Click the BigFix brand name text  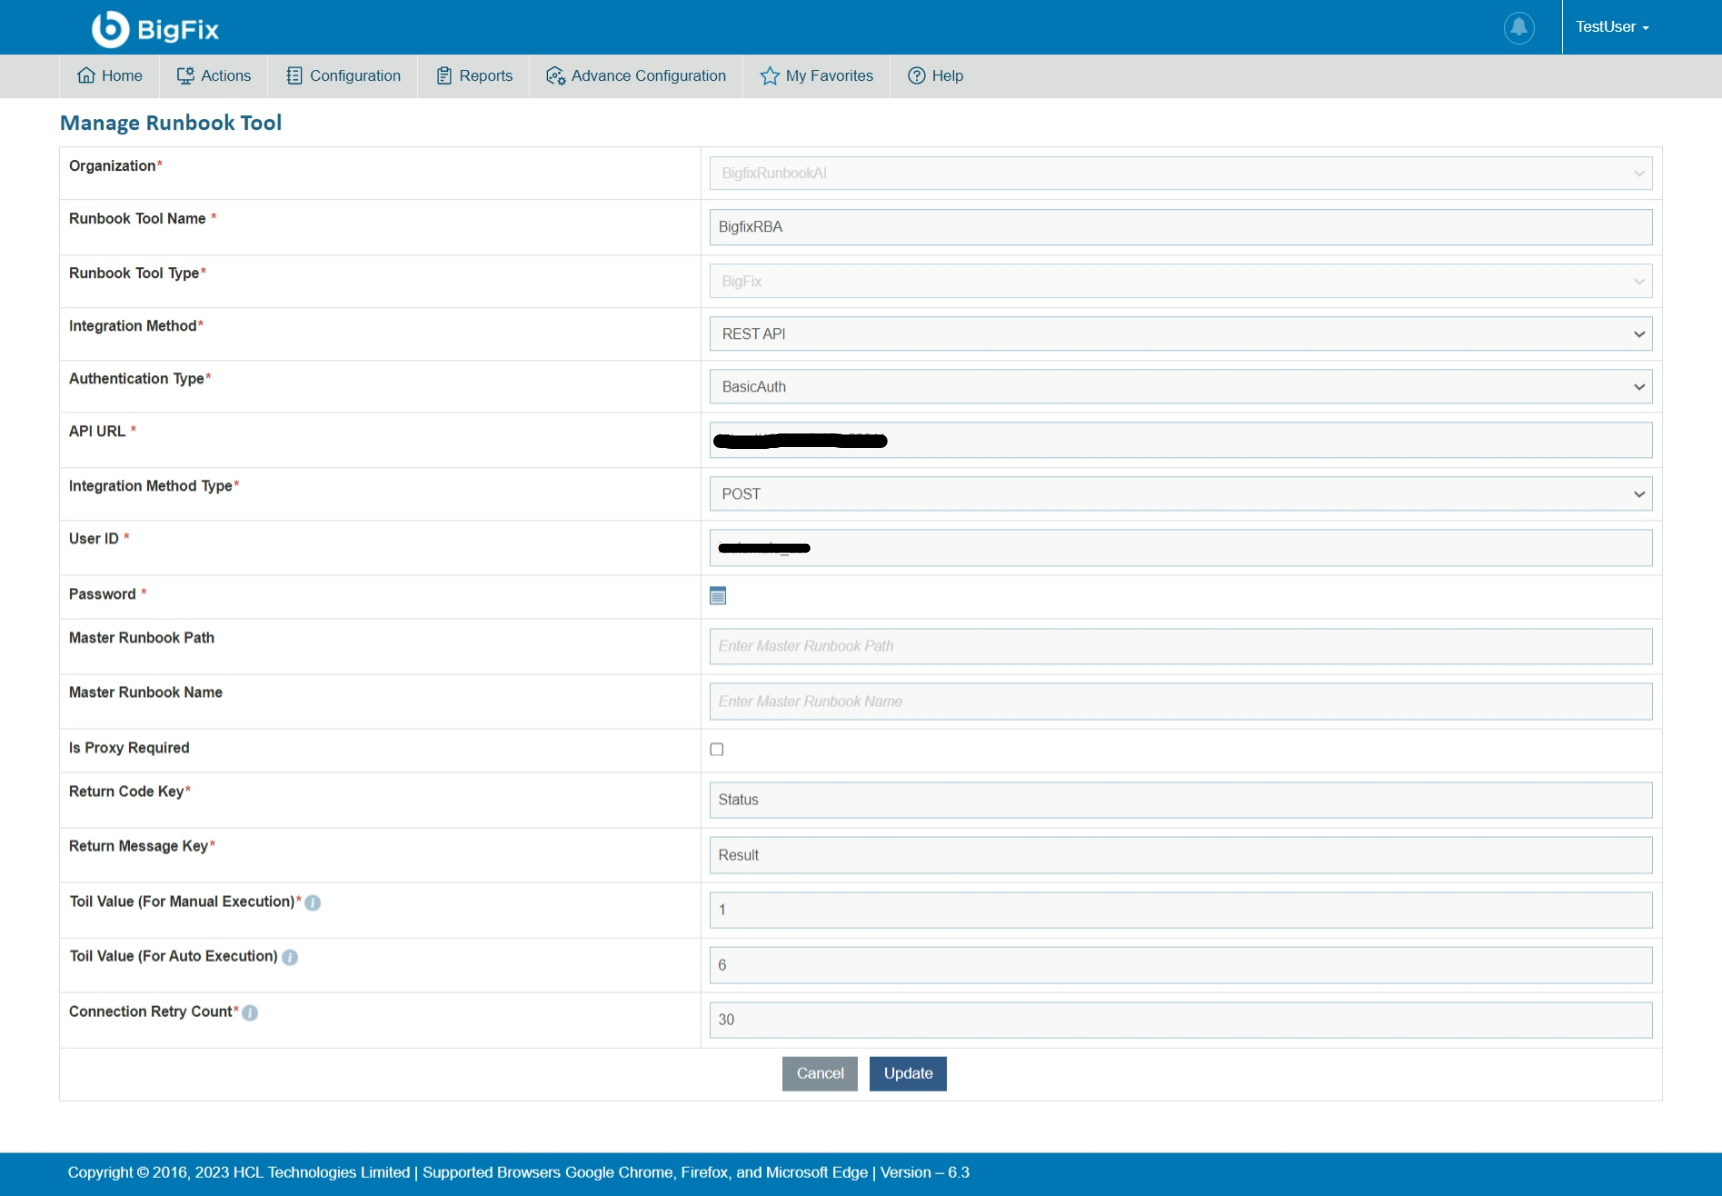(178, 30)
